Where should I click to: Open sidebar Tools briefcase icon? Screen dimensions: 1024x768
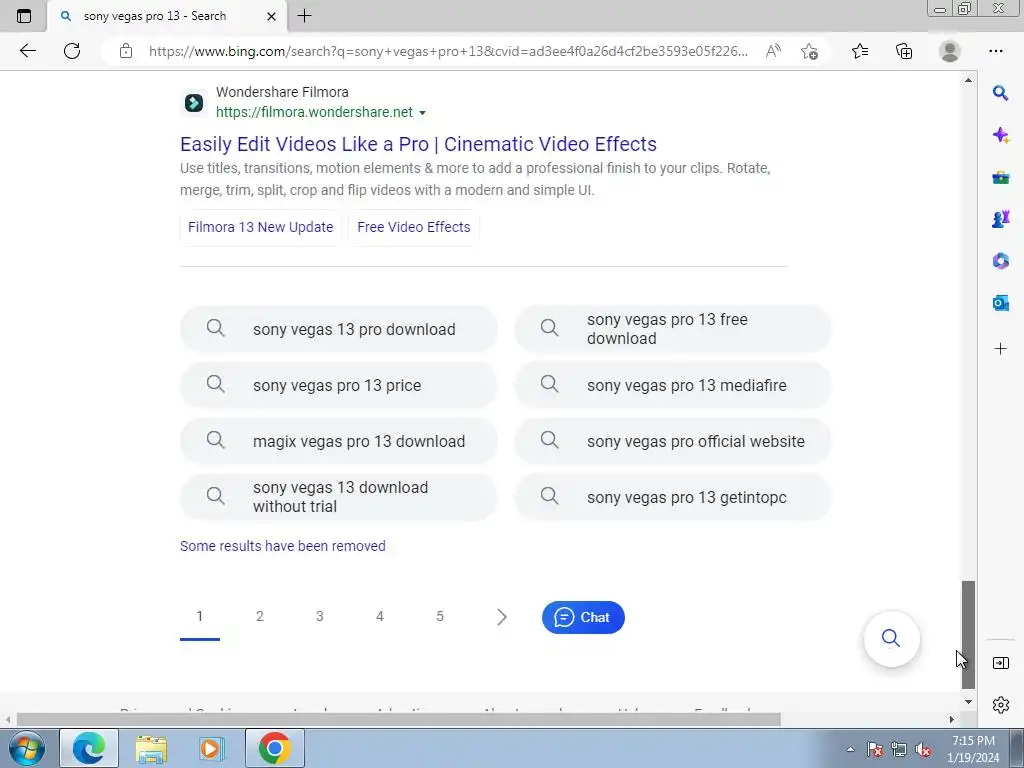(x=1000, y=178)
